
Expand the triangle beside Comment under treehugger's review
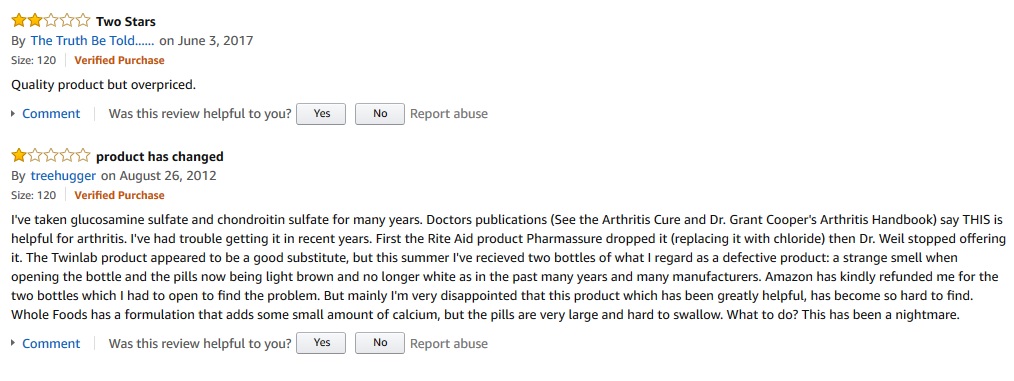[x=14, y=343]
